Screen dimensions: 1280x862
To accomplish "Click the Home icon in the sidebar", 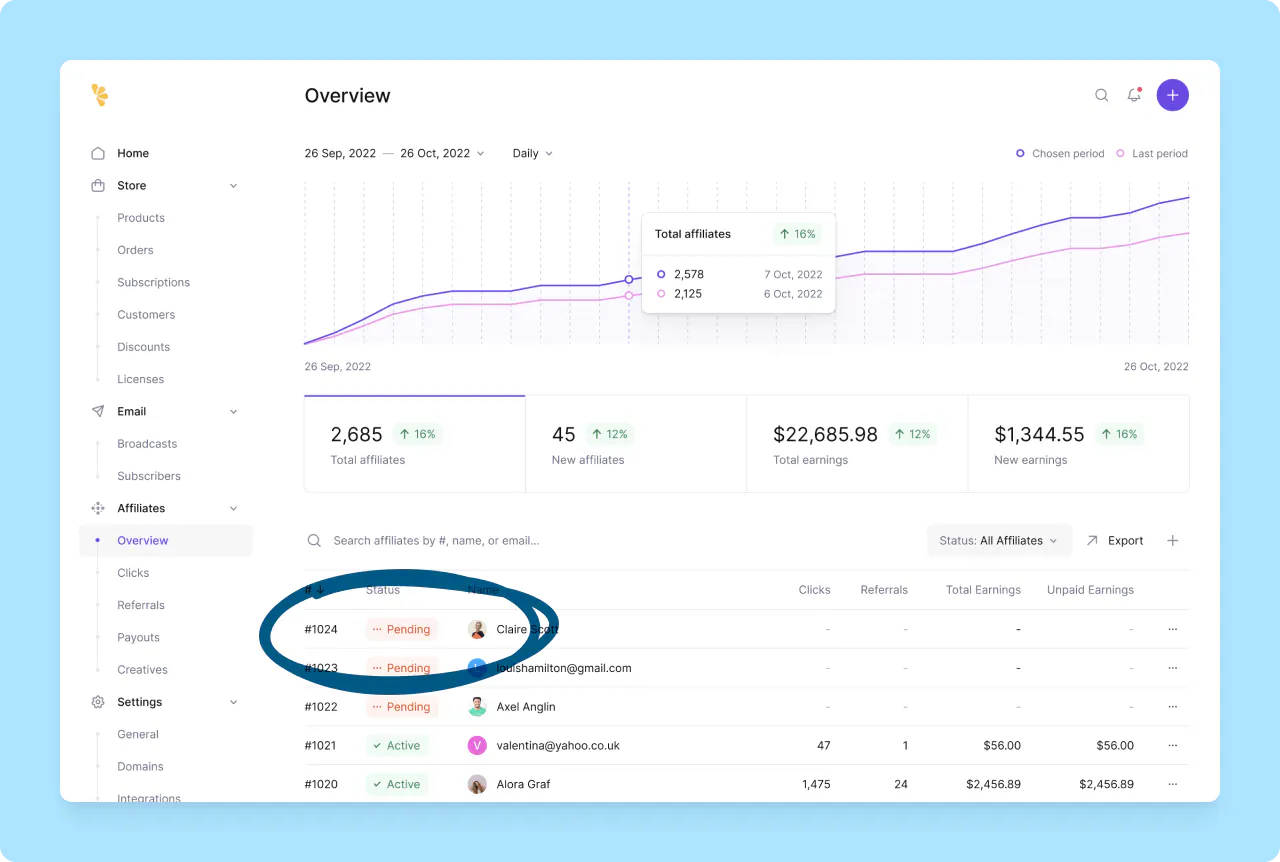I will tap(98, 153).
